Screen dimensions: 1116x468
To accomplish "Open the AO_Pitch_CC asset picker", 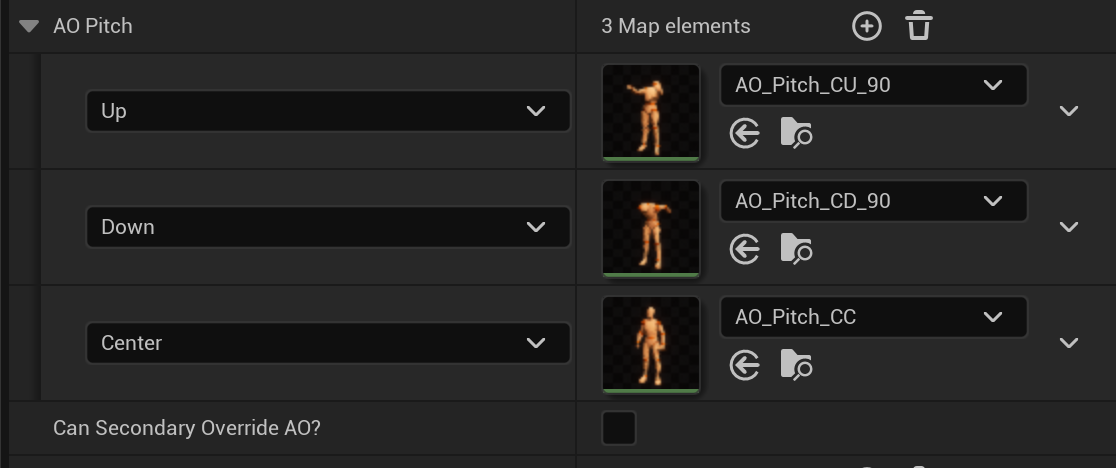I will (x=873, y=317).
